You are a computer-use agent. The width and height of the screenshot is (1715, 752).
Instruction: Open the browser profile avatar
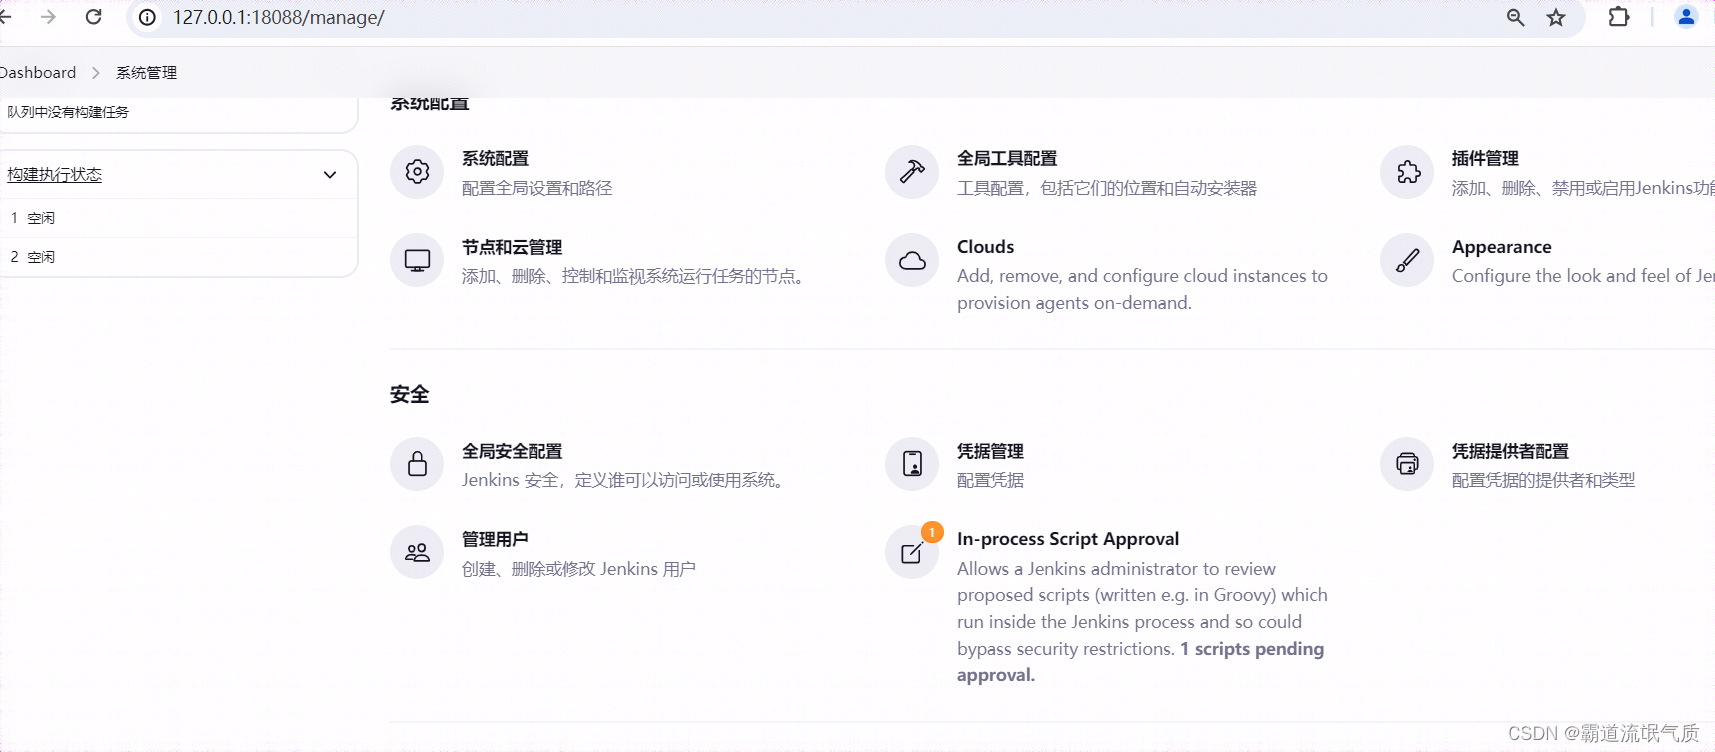click(x=1686, y=17)
